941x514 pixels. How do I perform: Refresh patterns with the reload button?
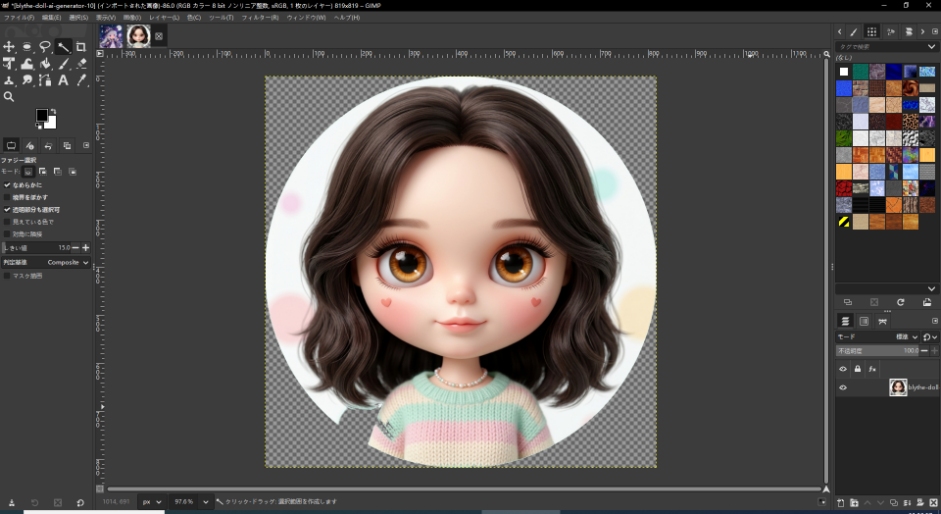(x=900, y=302)
